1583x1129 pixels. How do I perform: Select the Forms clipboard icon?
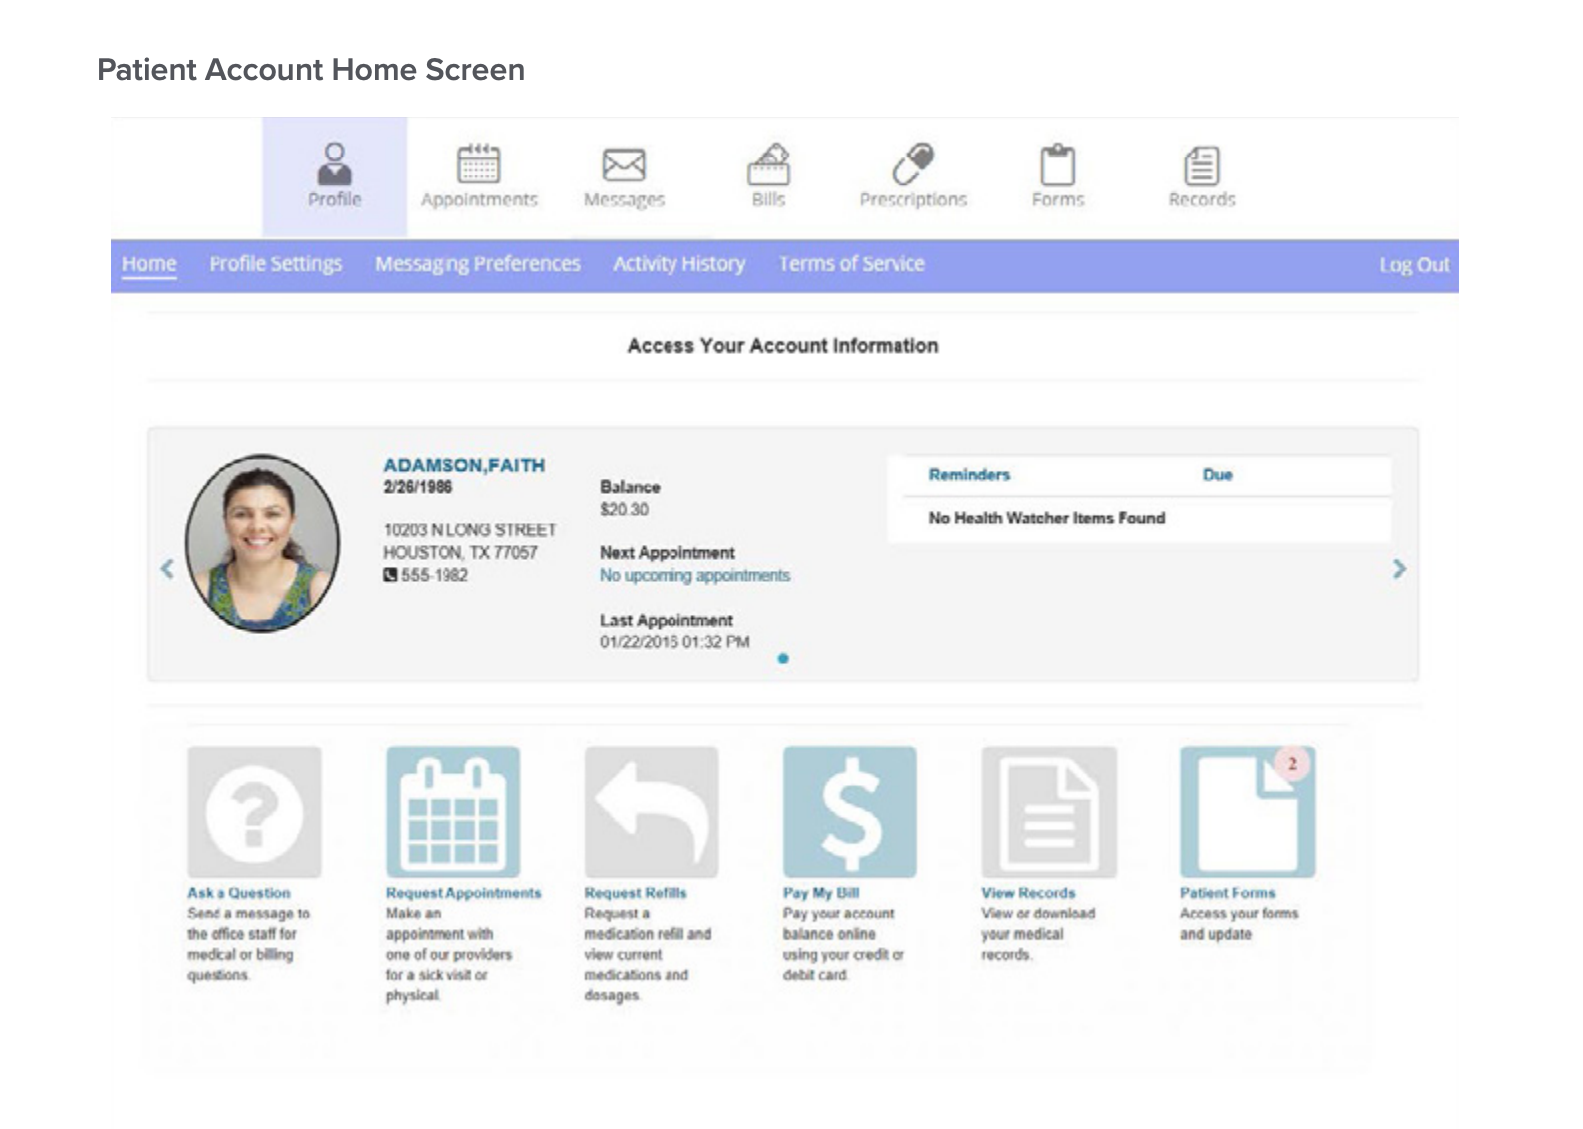1058,164
